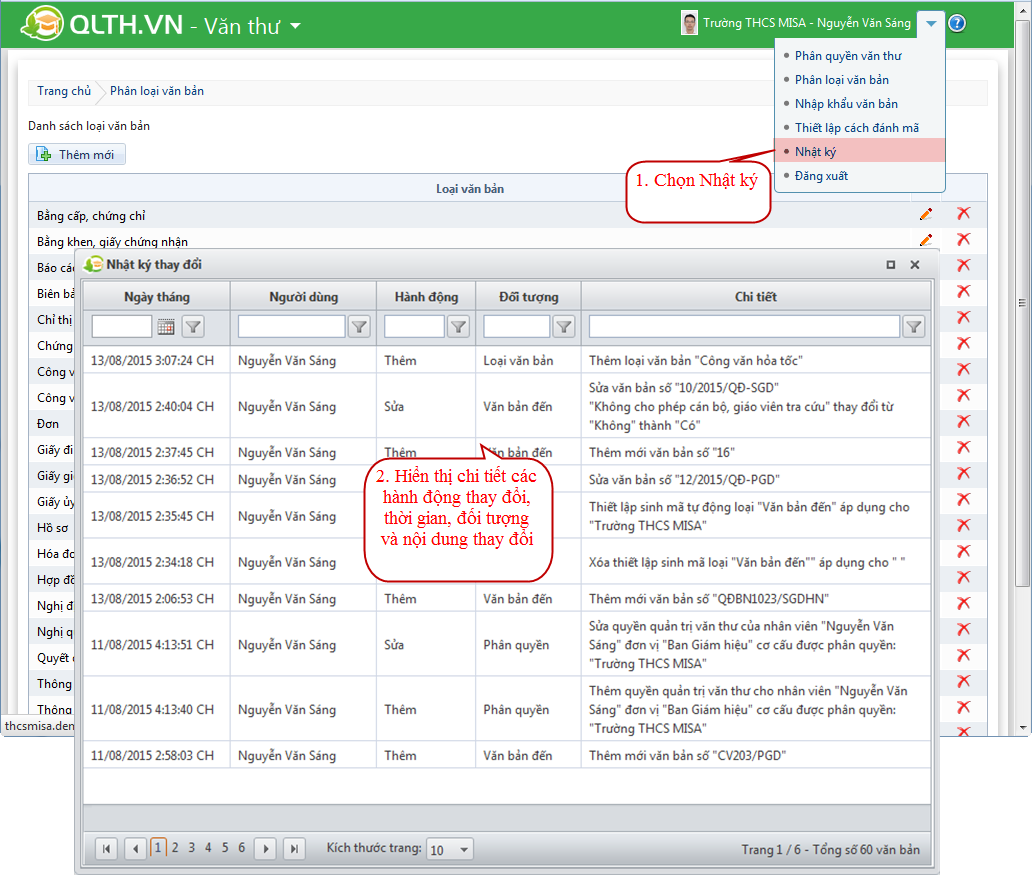Edit 'Bằng khen, giấy chứng nhận' pencil icon
1033x877 pixels.
pyautogui.click(x=926, y=240)
